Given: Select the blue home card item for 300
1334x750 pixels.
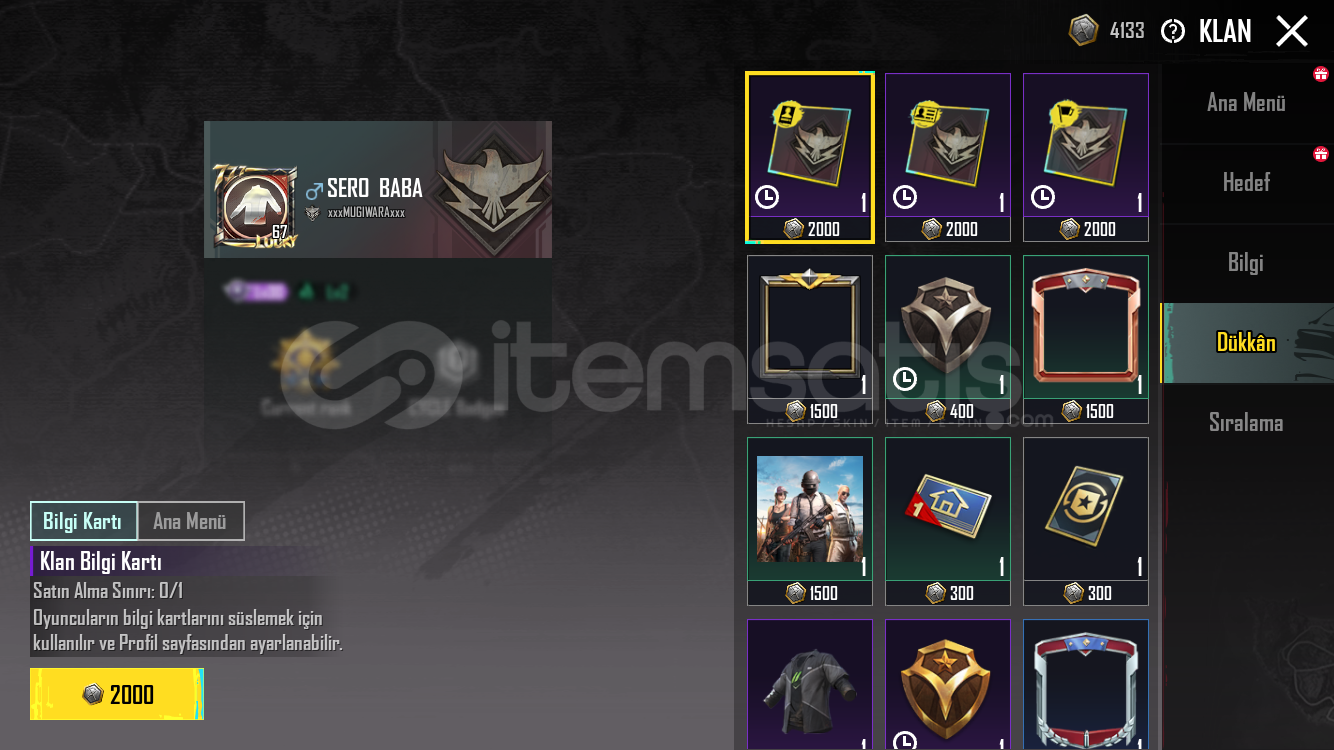Looking at the screenshot, I should [x=948, y=521].
